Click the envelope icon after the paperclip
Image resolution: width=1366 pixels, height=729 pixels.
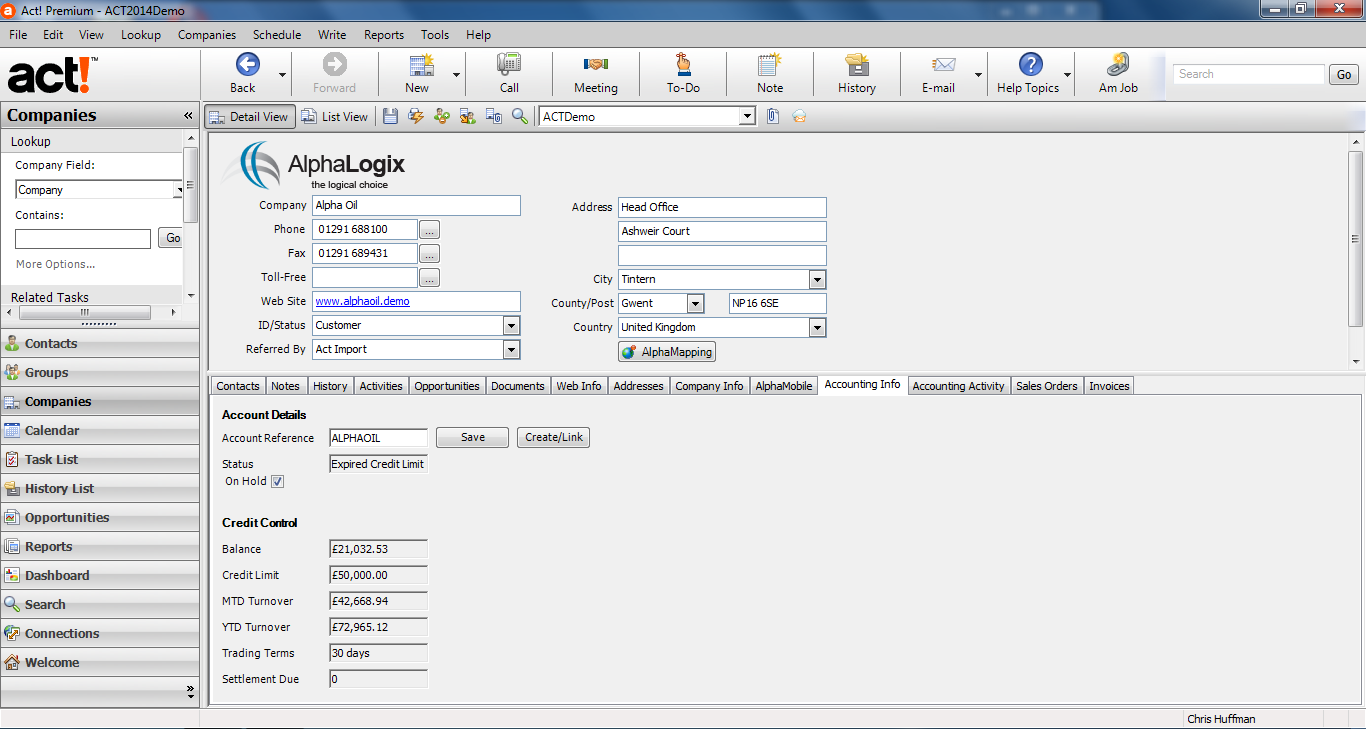point(799,117)
